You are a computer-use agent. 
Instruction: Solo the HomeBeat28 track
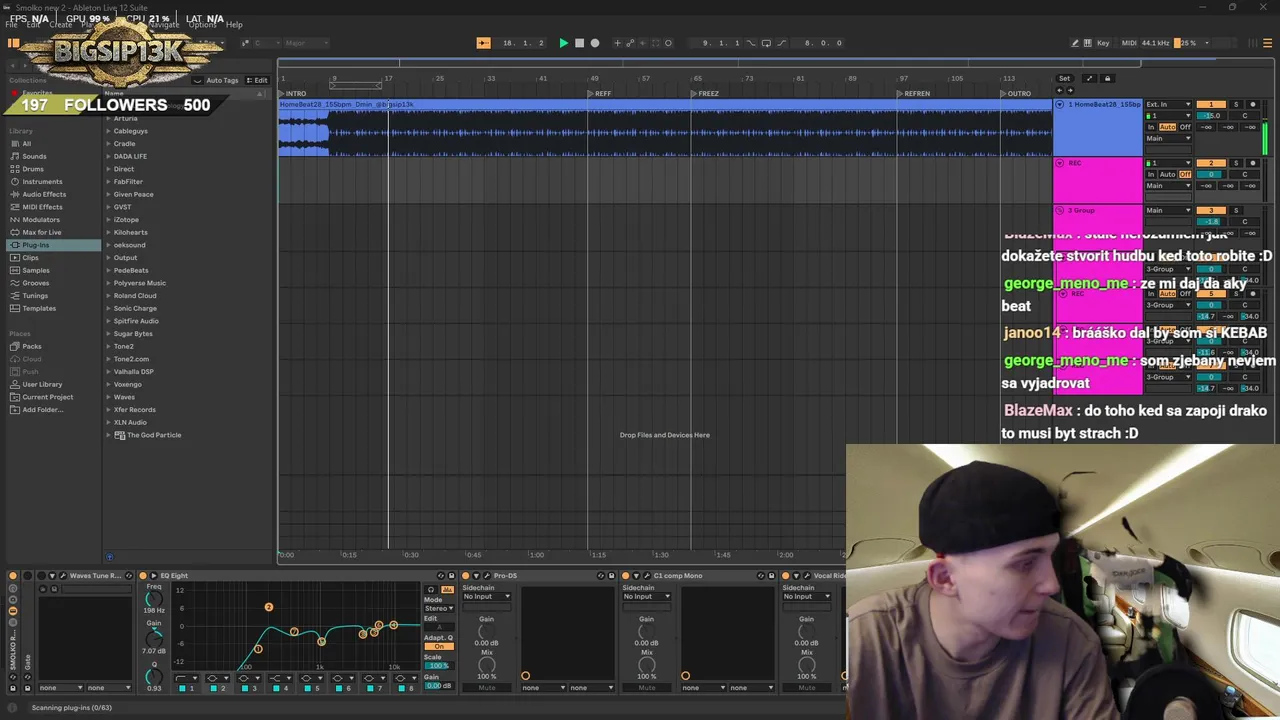pyautogui.click(x=1236, y=104)
